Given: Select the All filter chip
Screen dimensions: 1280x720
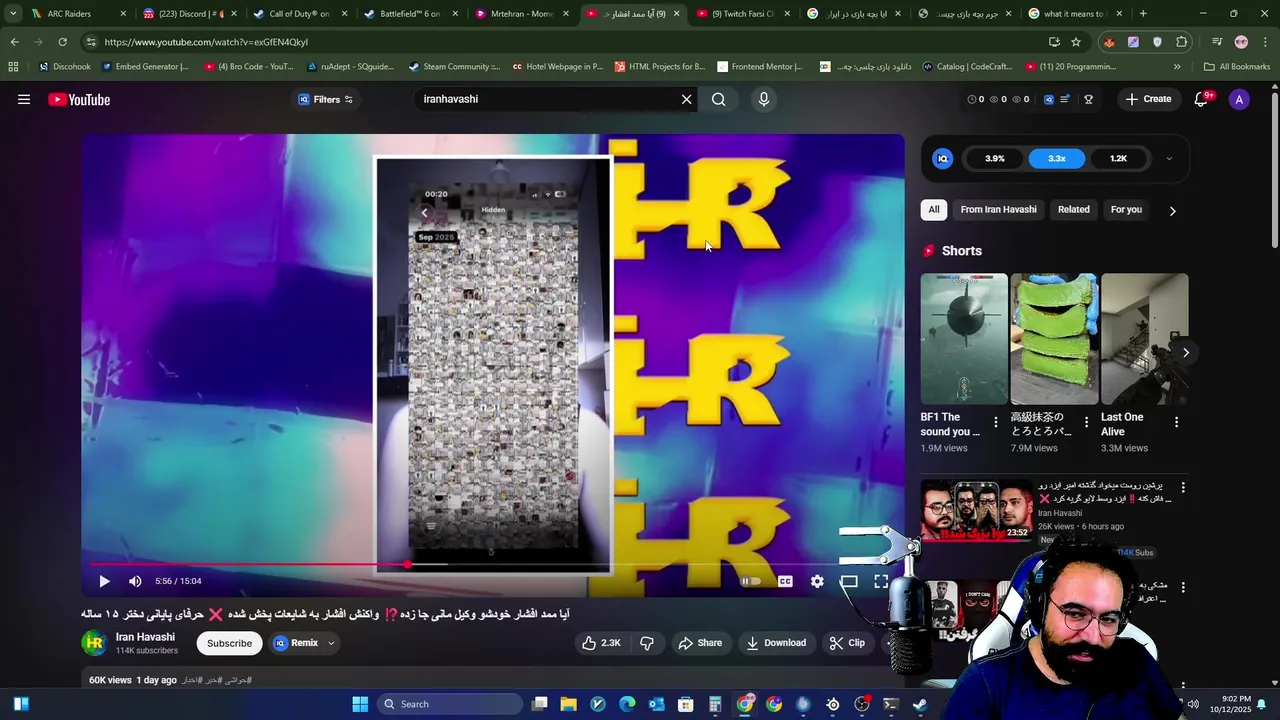Looking at the screenshot, I should click(934, 209).
